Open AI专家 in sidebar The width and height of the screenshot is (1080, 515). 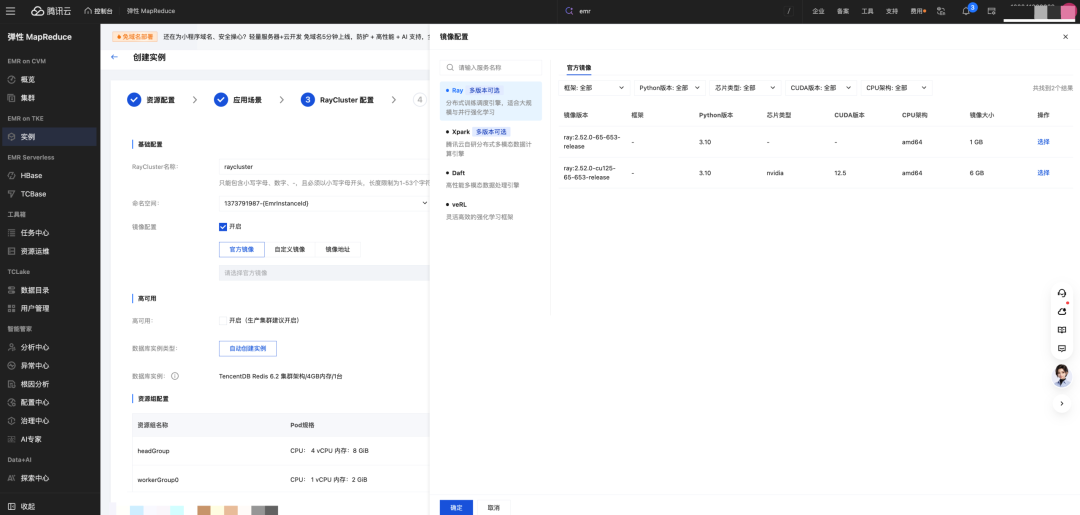(32, 439)
